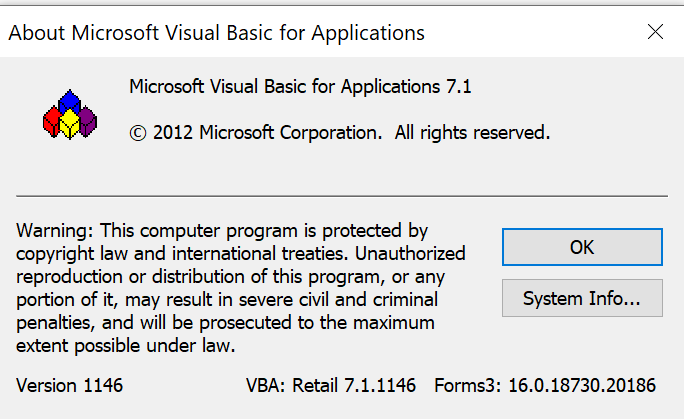This screenshot has width=684, height=419.
Task: Click the OK button
Action: (582, 247)
